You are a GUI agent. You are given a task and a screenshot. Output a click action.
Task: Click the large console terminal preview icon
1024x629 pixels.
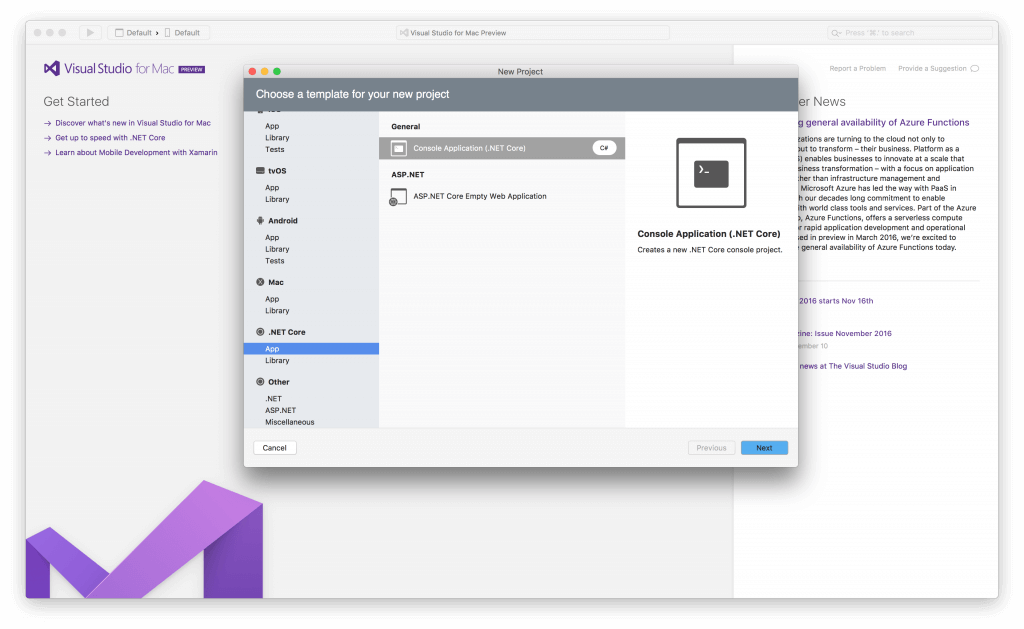click(711, 173)
